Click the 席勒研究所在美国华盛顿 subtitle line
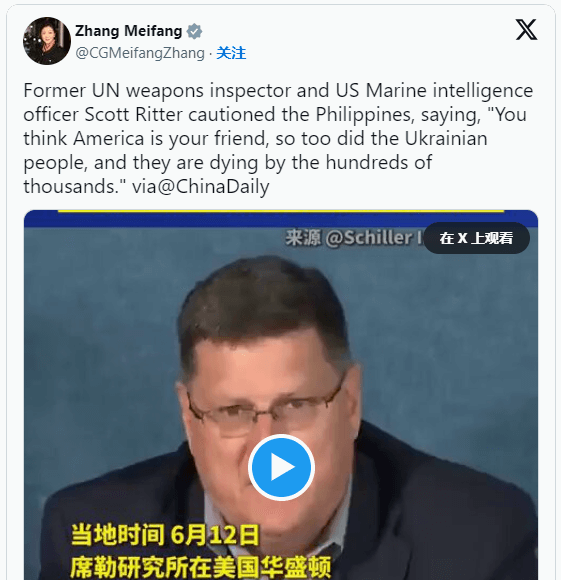 point(200,566)
